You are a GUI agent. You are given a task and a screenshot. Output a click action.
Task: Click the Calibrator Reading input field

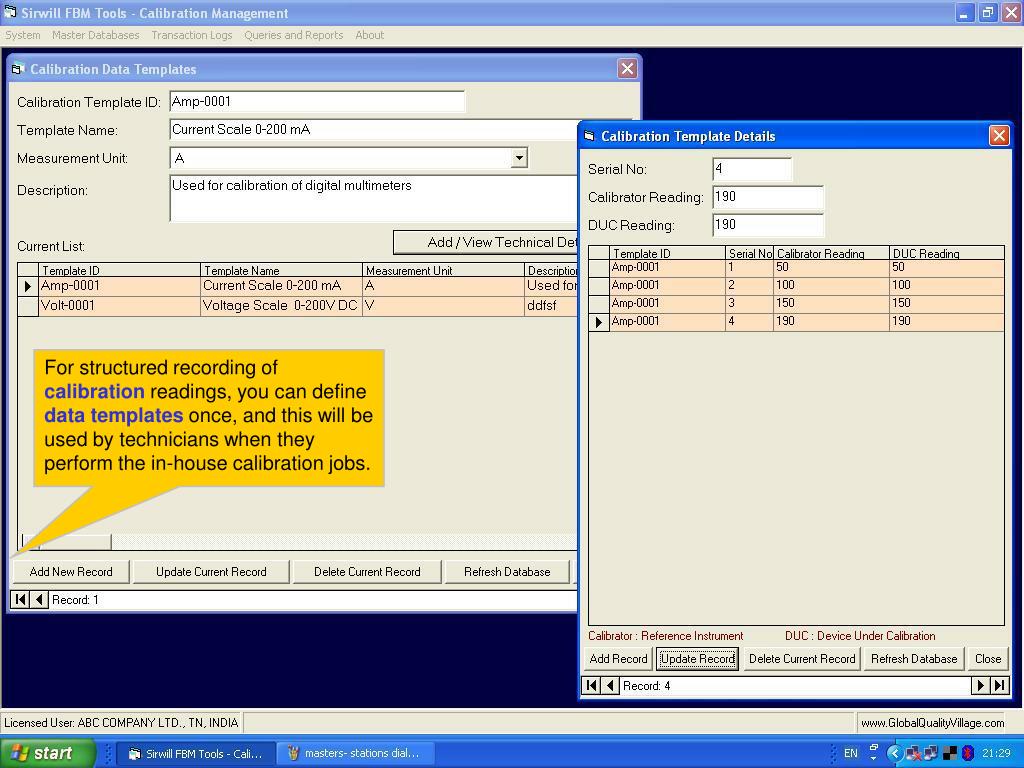(767, 197)
